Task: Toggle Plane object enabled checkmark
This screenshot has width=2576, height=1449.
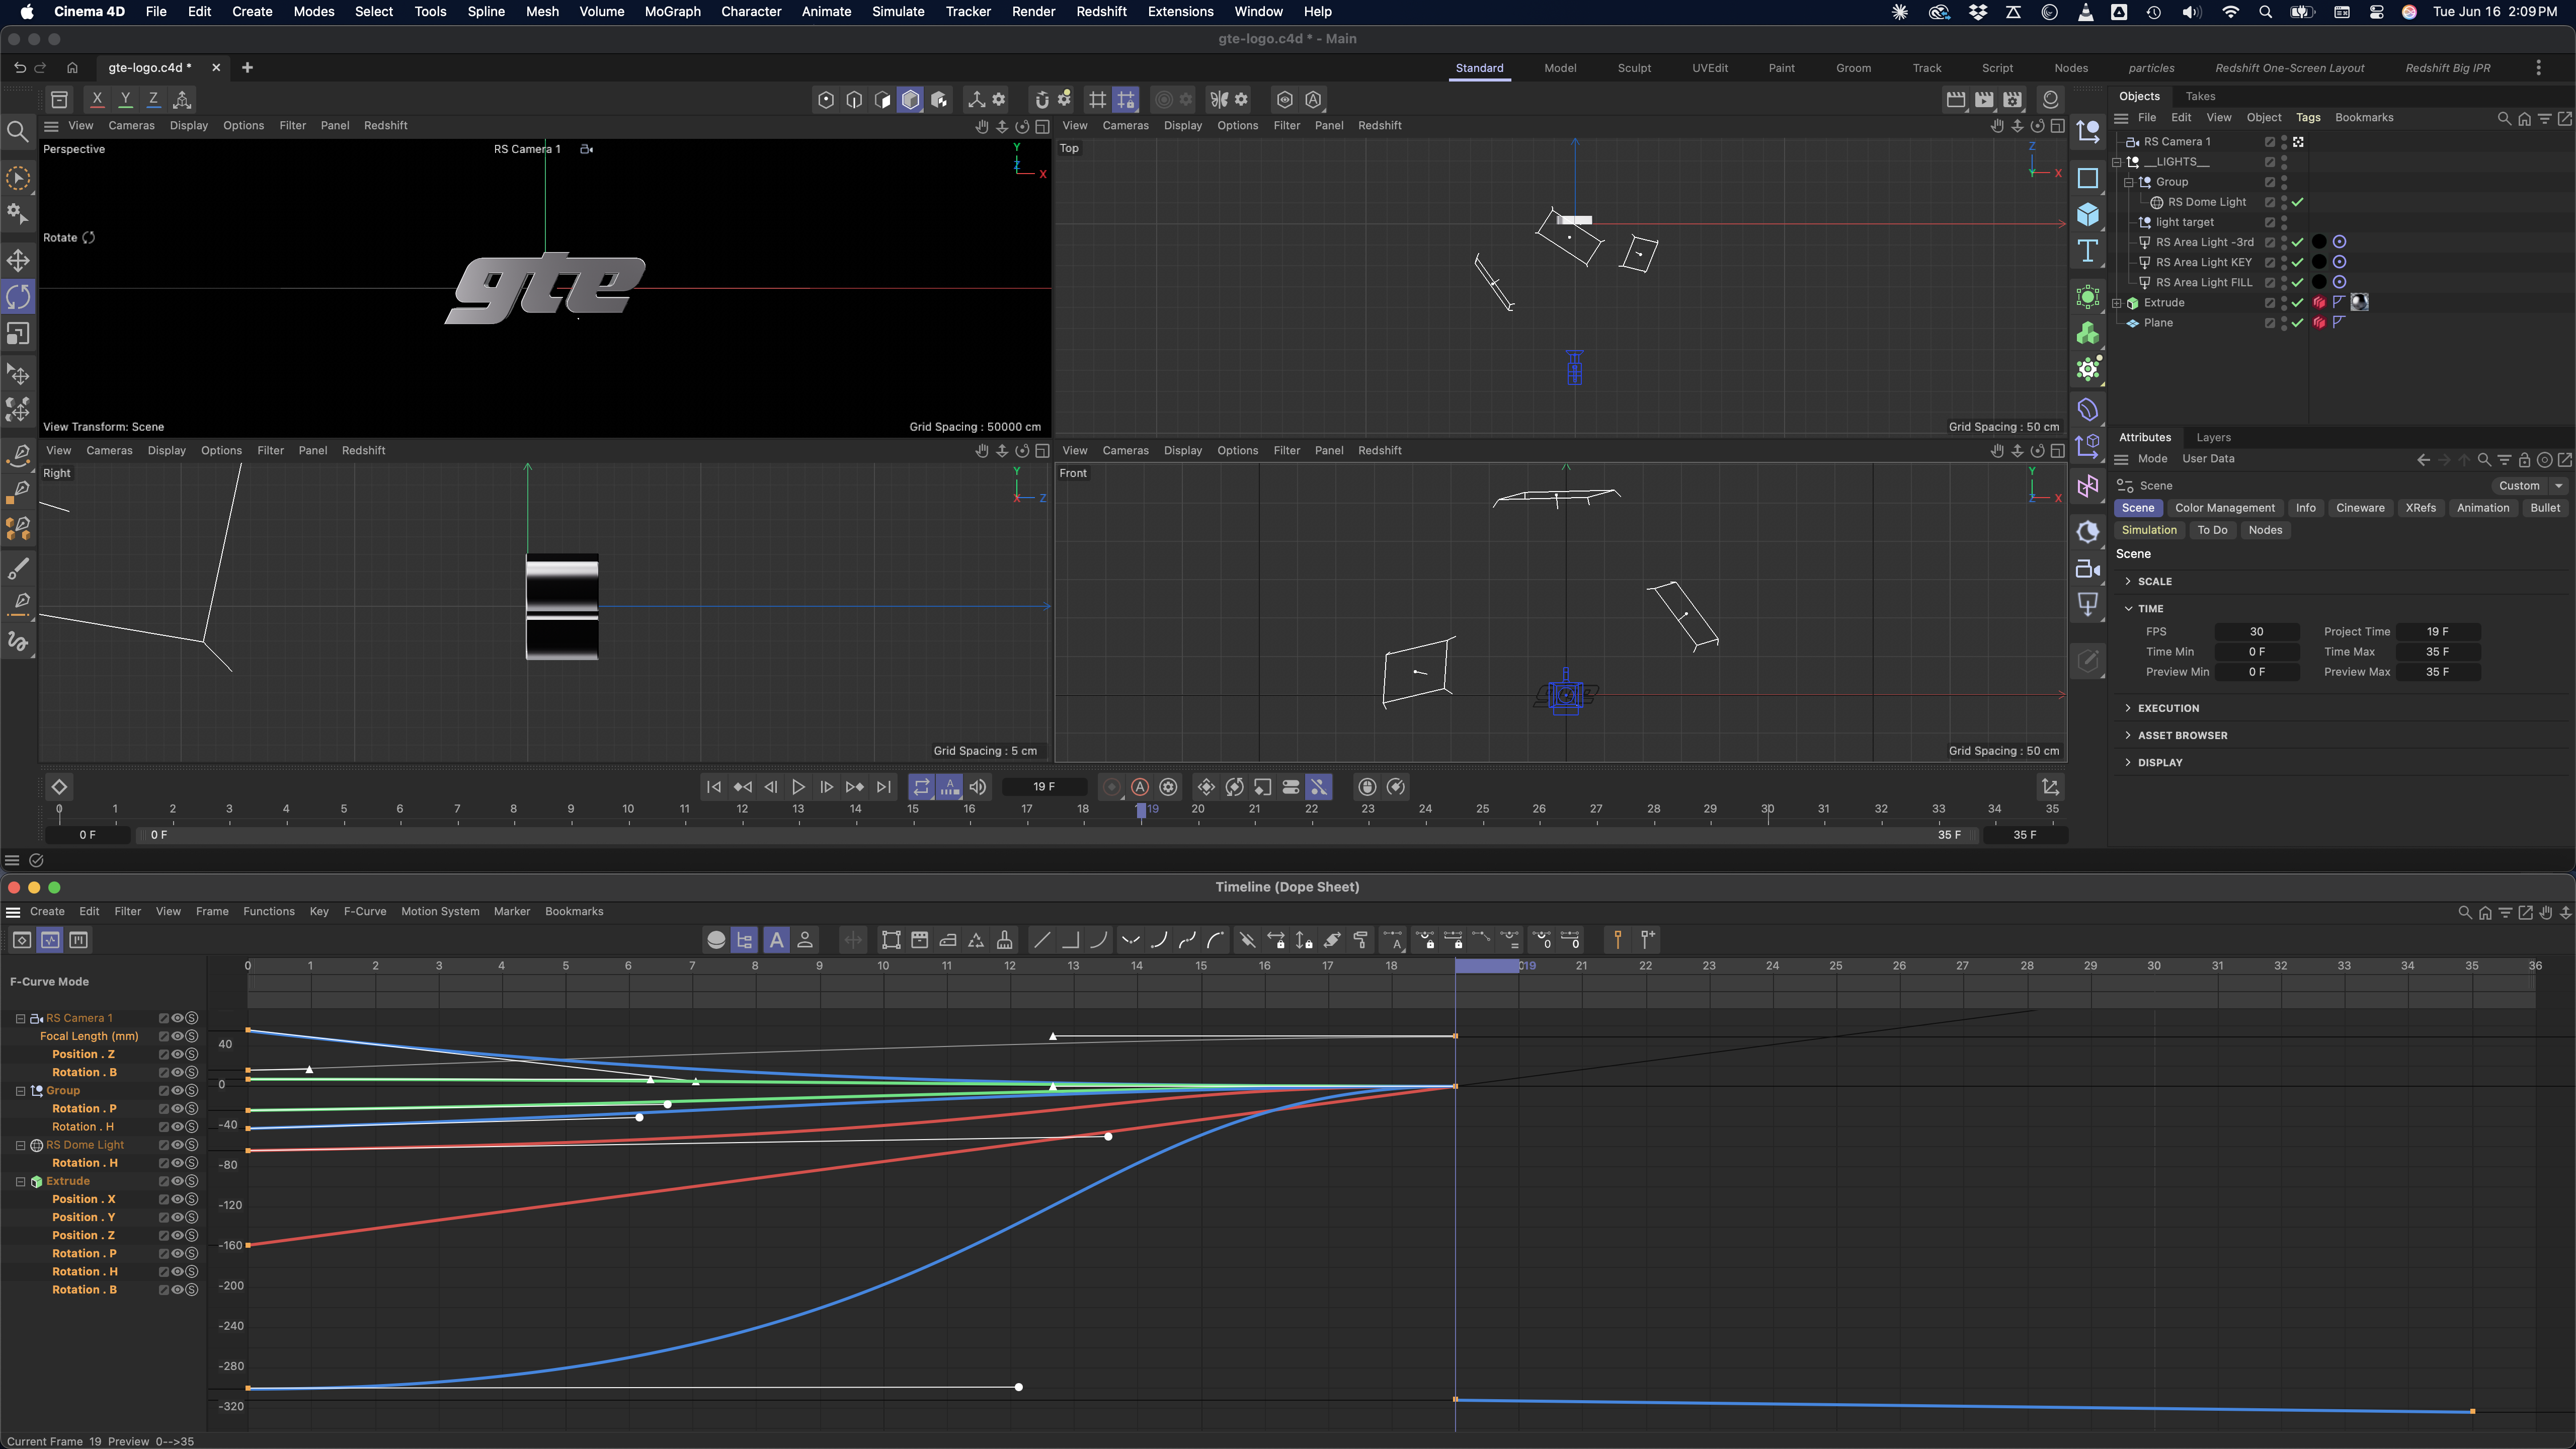Action: (2298, 323)
